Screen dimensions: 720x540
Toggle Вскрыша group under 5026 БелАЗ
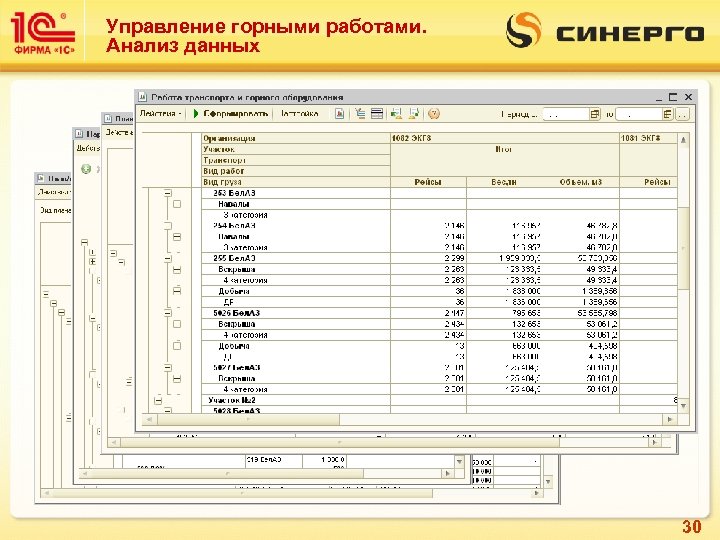tap(177, 324)
